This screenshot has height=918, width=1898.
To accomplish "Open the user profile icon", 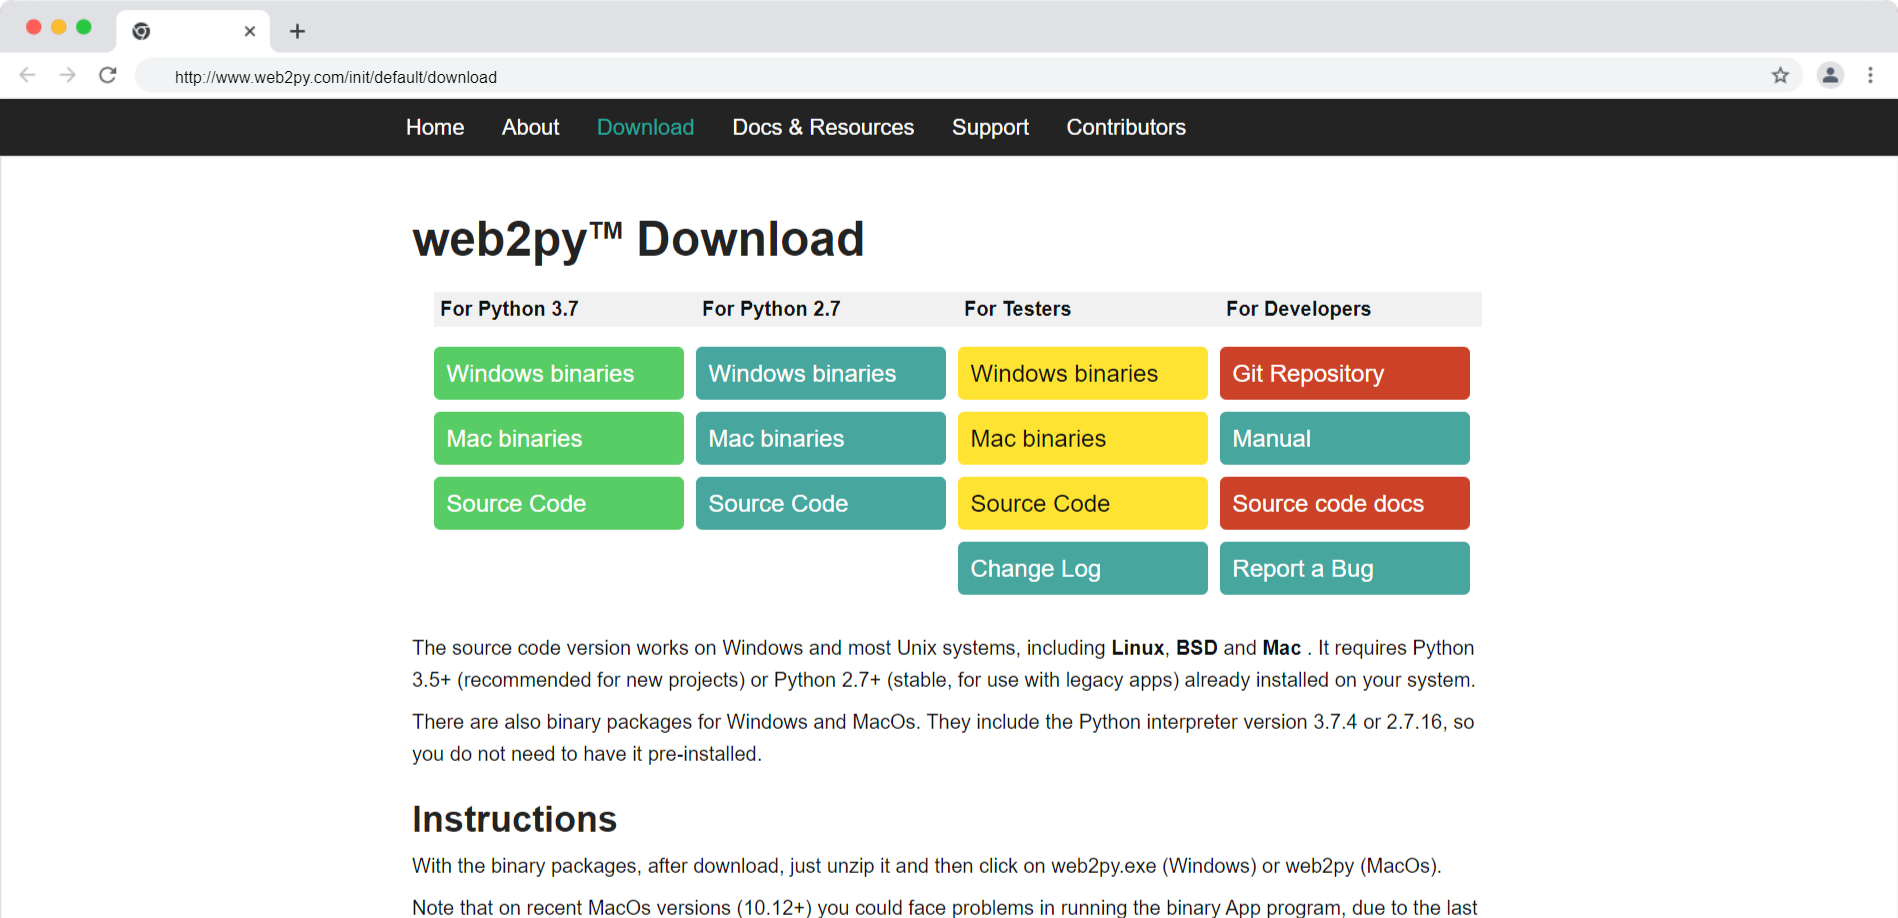I will click(1830, 75).
